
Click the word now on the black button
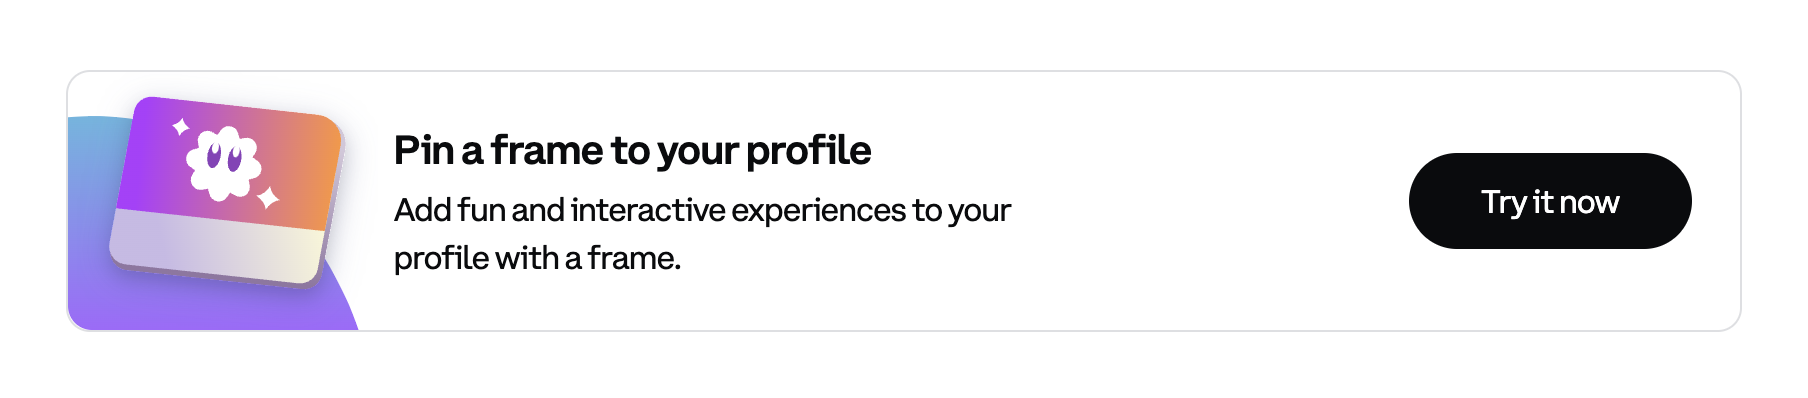1589,203
